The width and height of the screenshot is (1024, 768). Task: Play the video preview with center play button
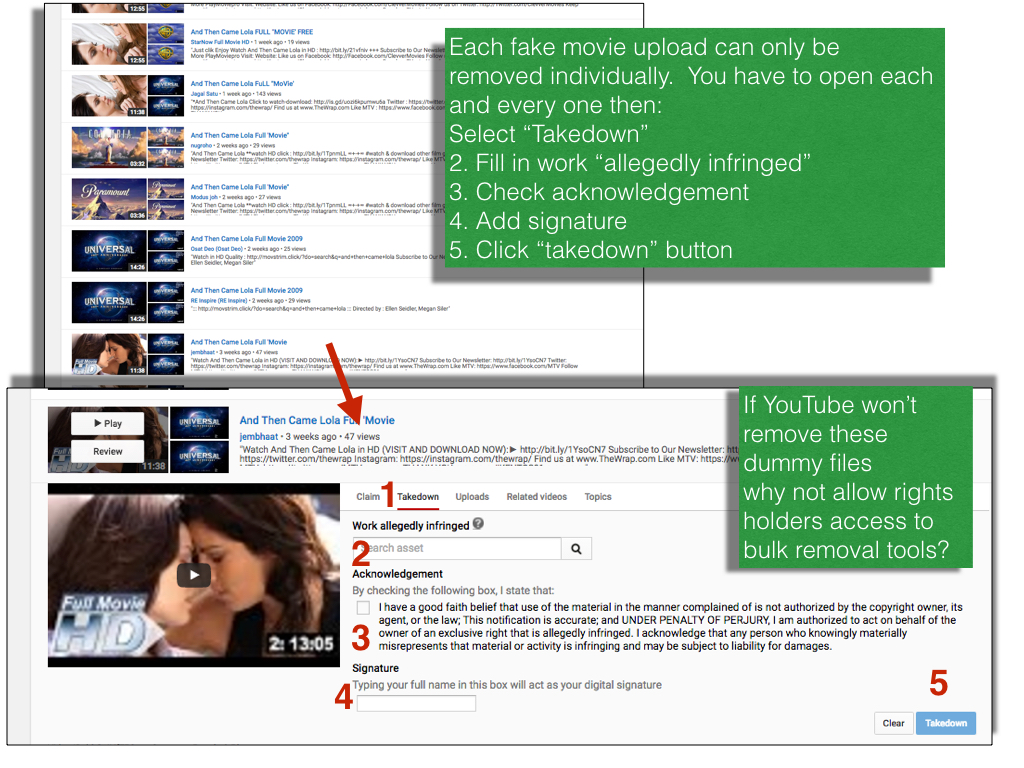(x=194, y=575)
